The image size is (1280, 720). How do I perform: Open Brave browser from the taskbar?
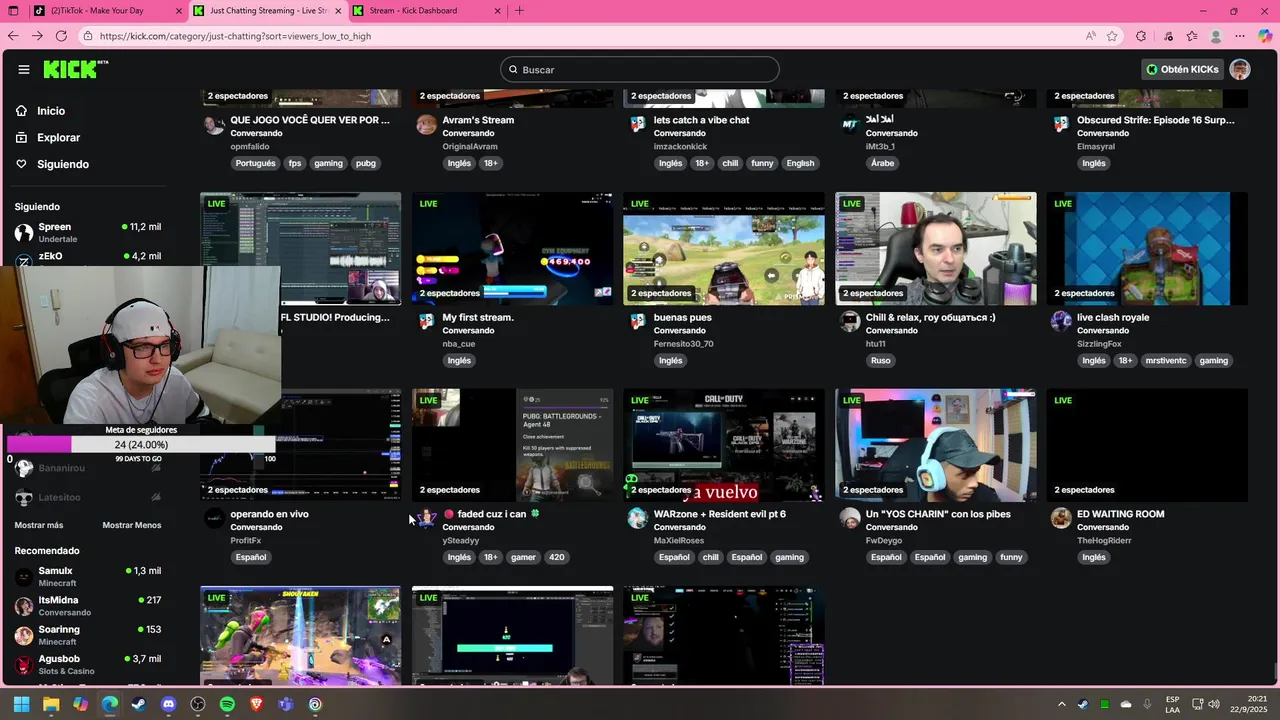(257, 704)
